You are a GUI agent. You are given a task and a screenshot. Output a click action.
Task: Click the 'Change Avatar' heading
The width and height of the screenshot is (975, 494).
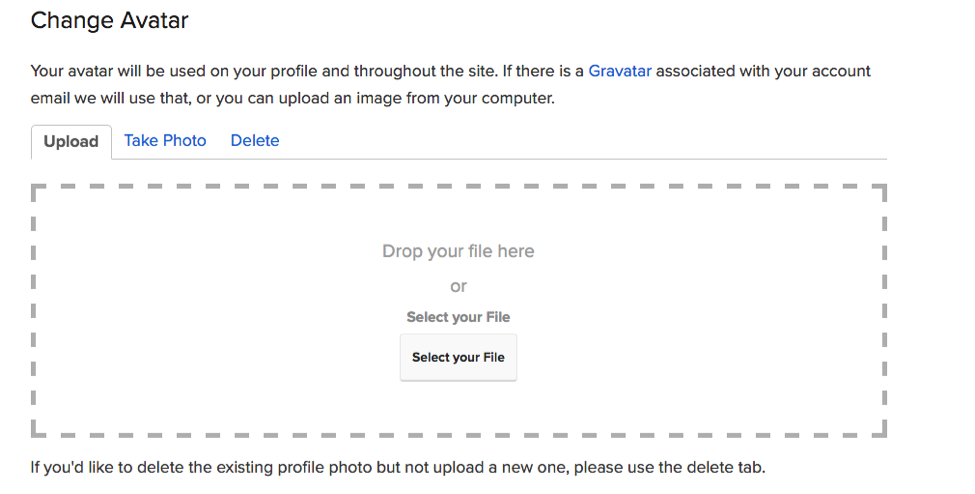point(109,20)
